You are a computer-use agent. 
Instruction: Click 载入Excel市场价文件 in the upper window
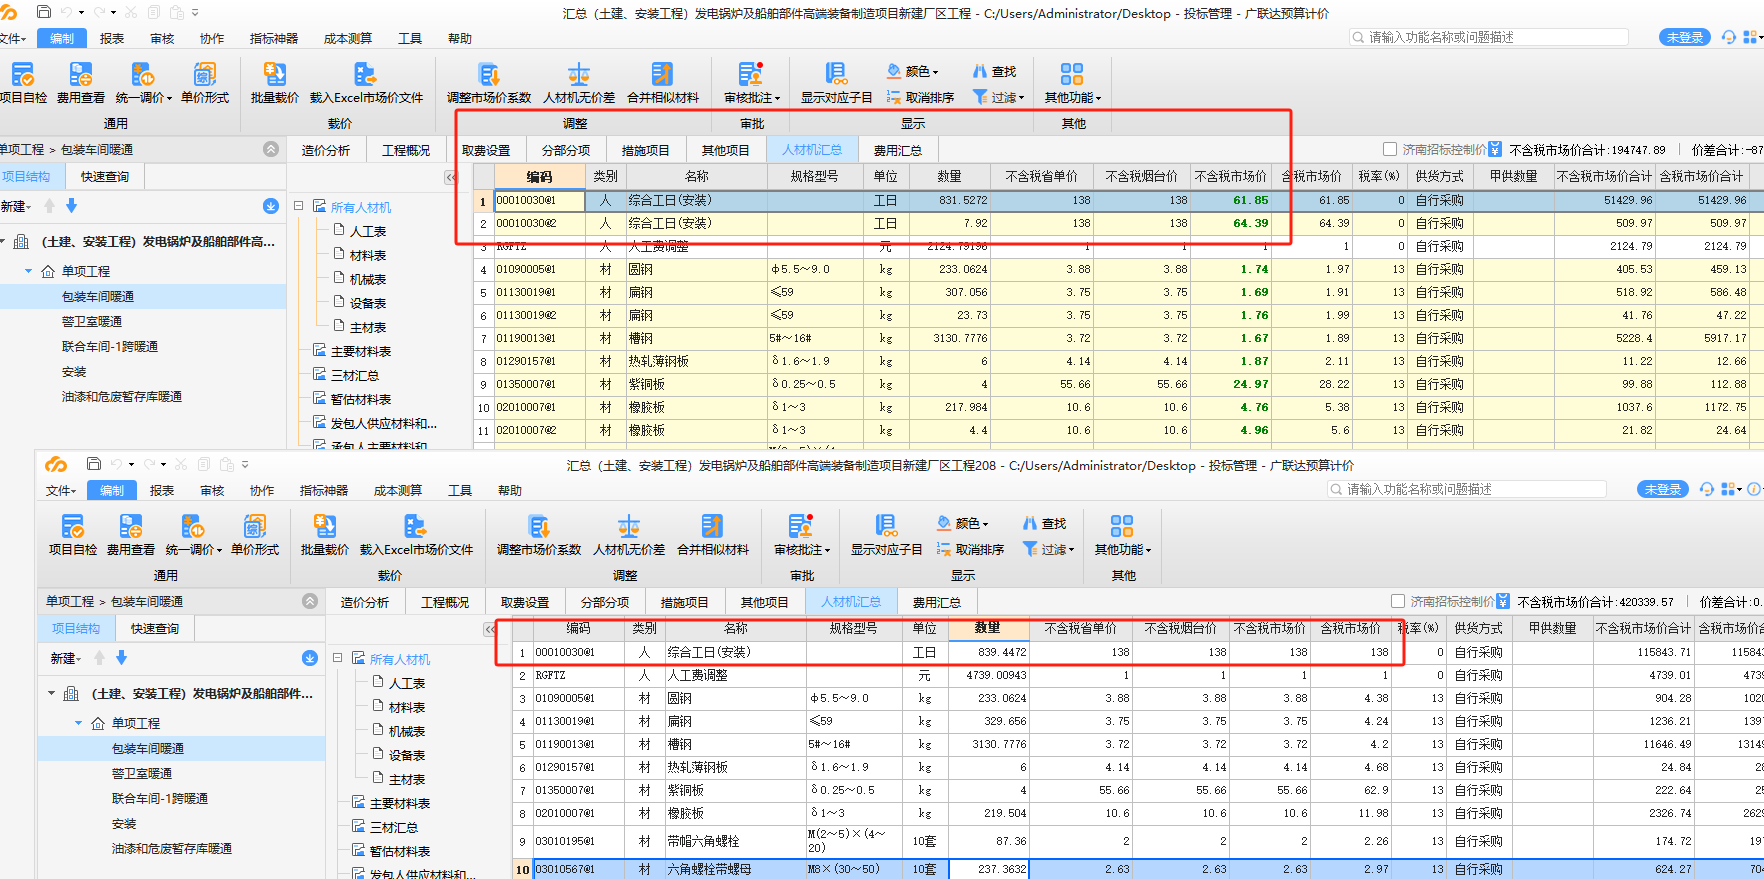(x=366, y=84)
